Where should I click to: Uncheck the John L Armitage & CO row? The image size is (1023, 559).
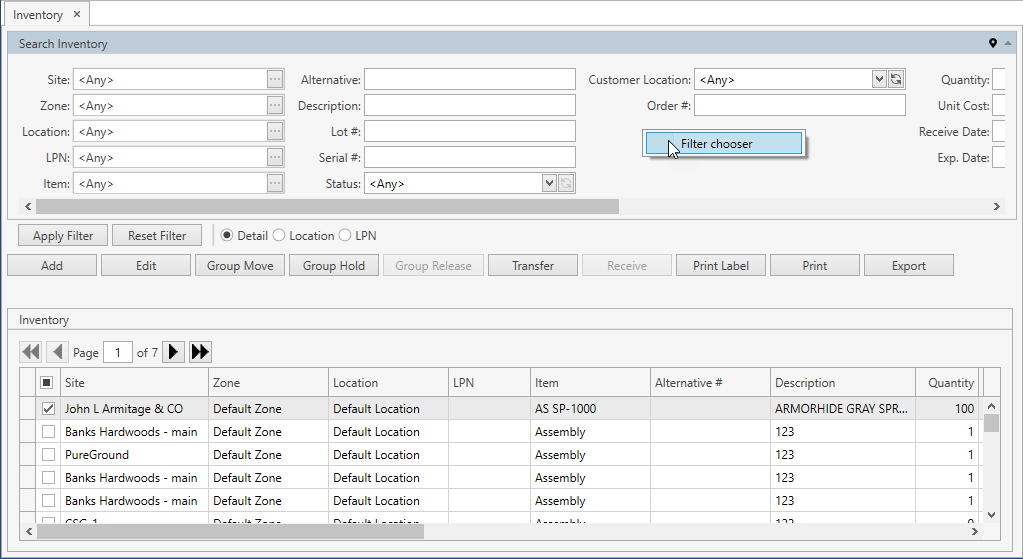tap(47, 409)
